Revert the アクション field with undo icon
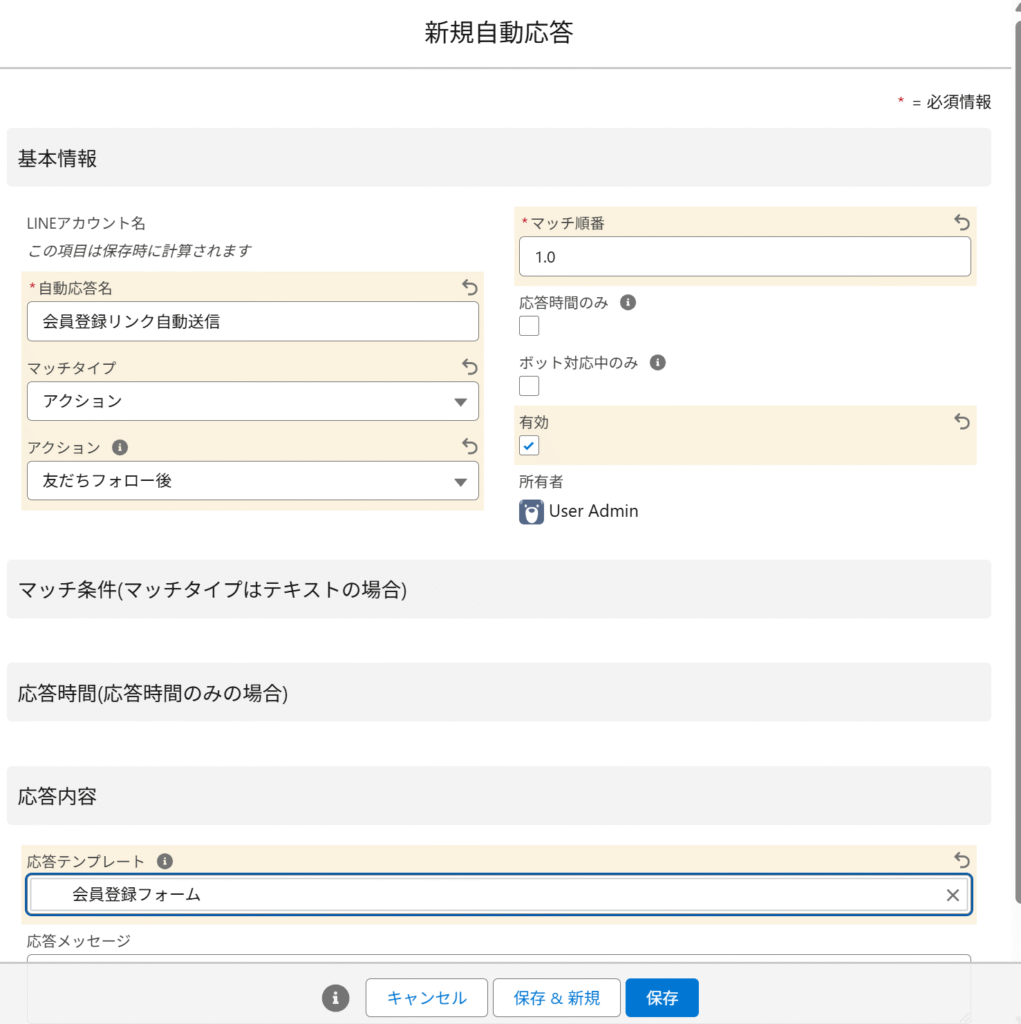This screenshot has width=1021, height=1024. [x=470, y=447]
